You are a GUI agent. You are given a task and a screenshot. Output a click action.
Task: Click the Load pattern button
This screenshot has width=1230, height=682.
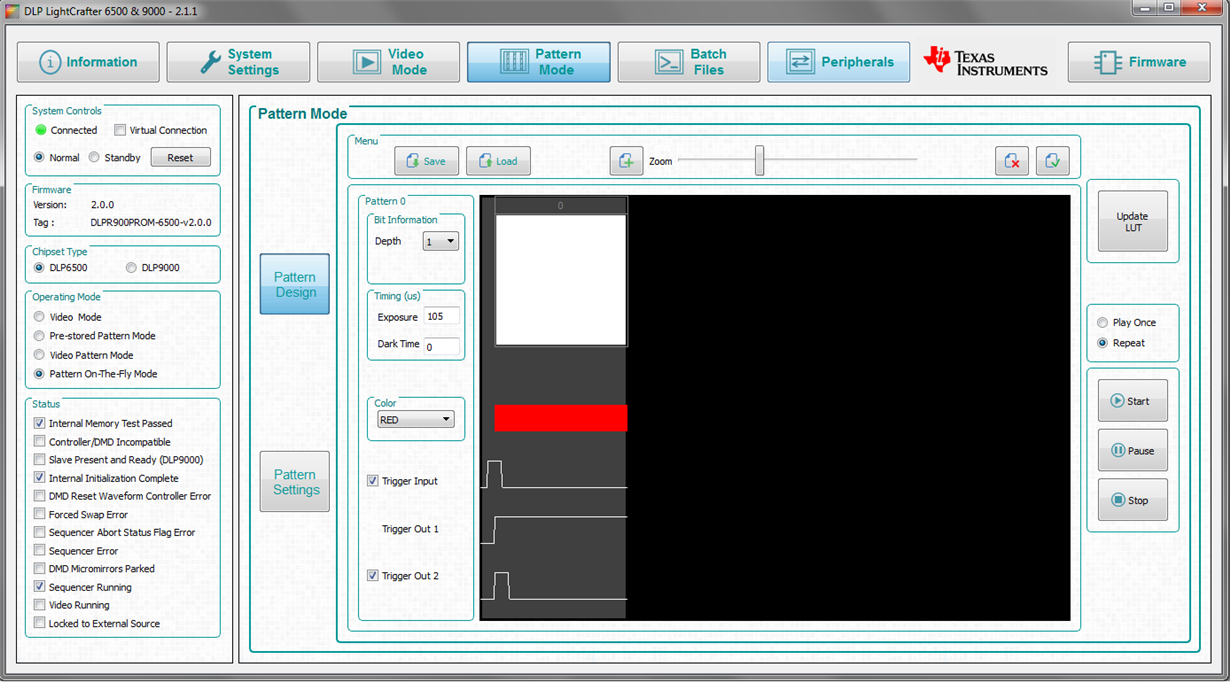[498, 161]
